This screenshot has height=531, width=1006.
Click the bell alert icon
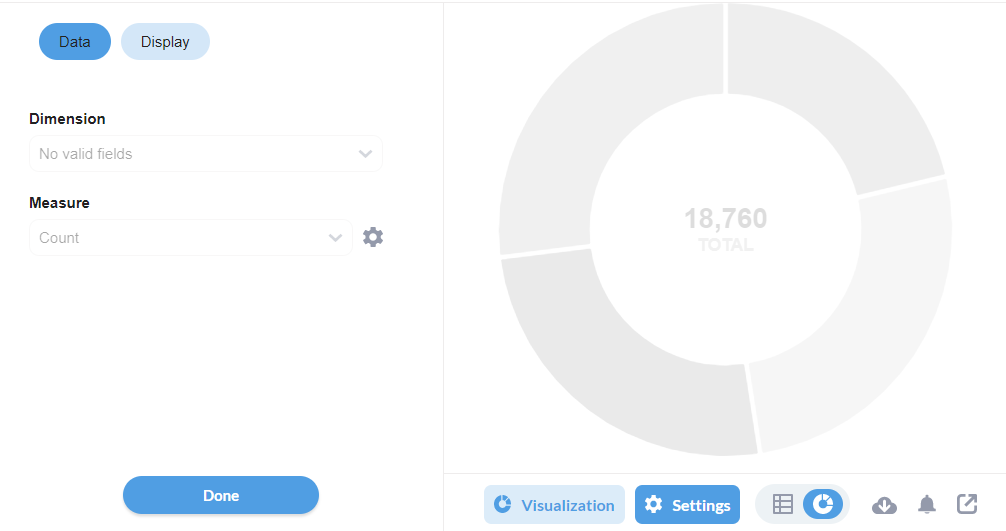(927, 505)
